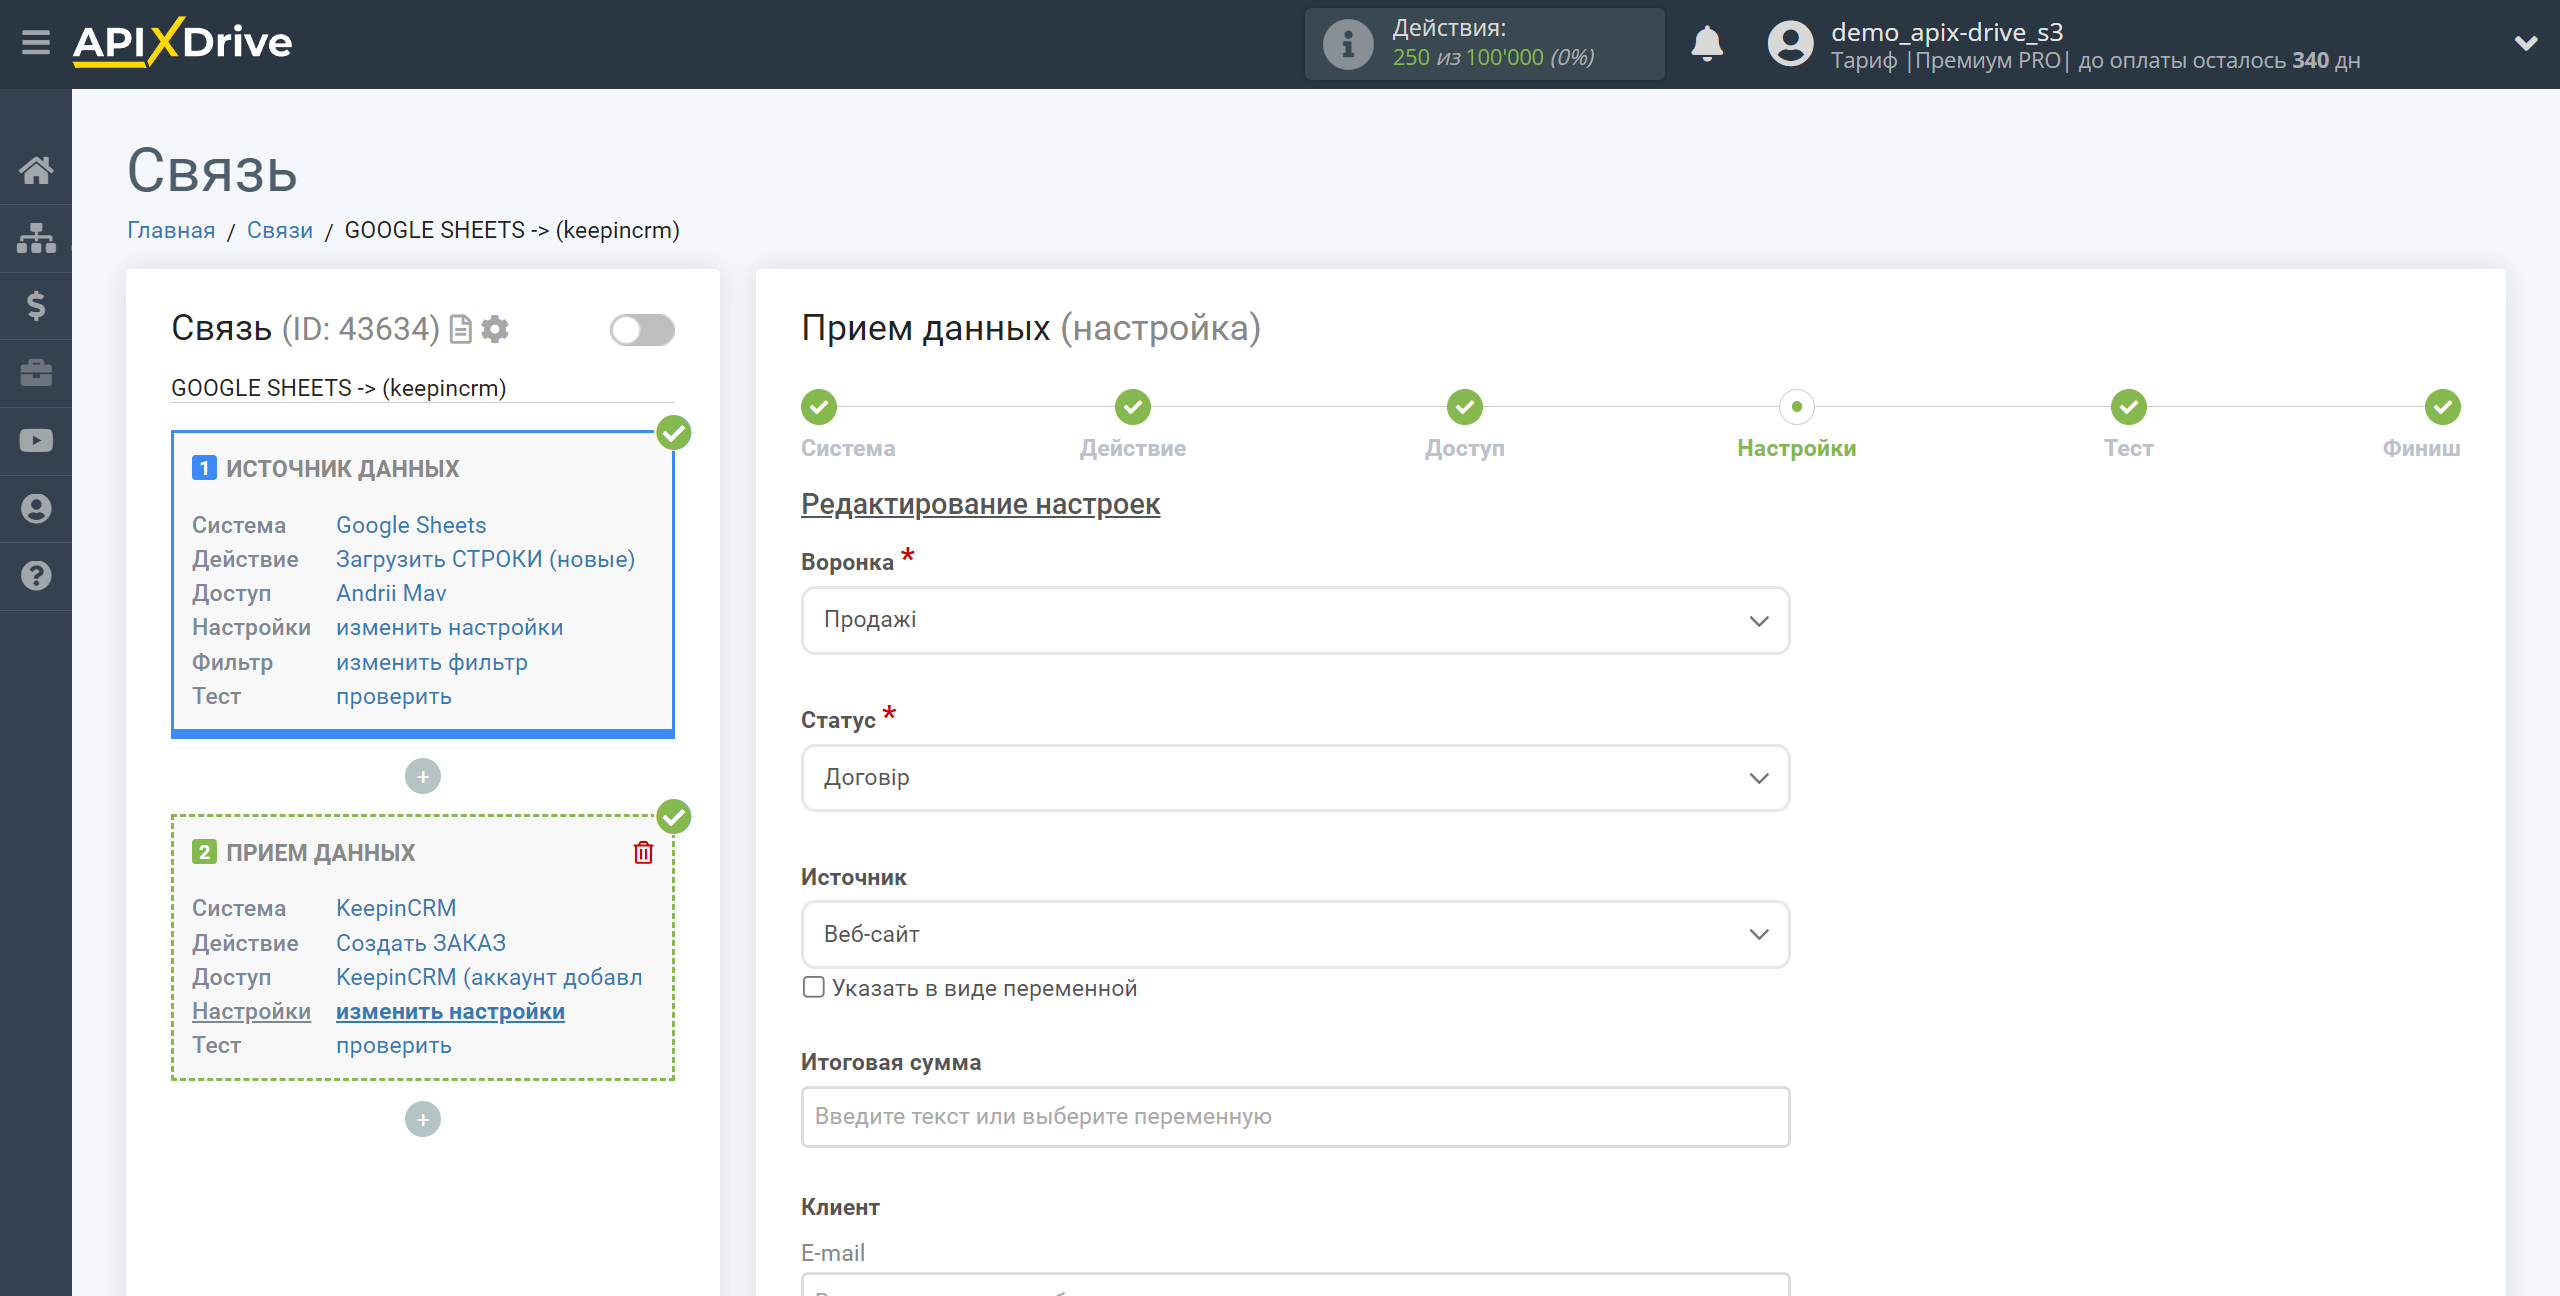Image resolution: width=2560 pixels, height=1296 pixels.
Task: Open the help question mark icon
Action: (36, 576)
